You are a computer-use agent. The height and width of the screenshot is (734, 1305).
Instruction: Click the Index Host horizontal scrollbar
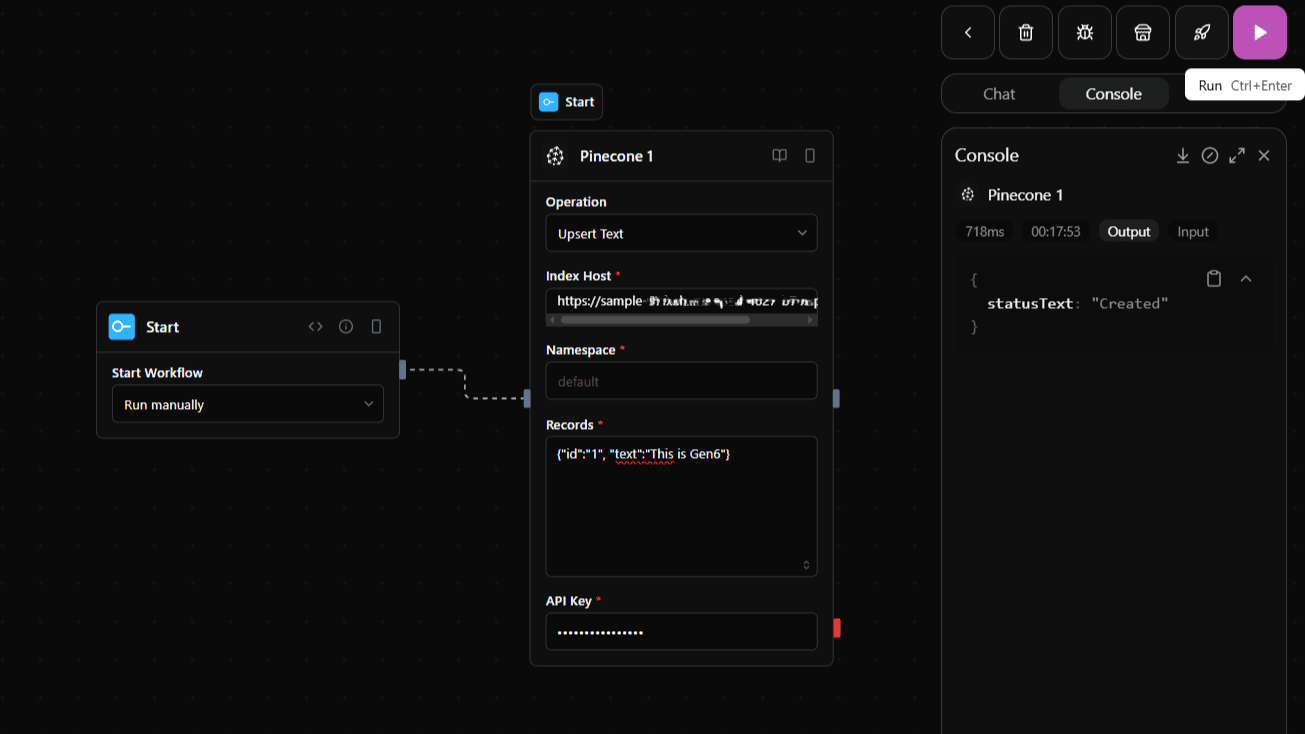655,320
